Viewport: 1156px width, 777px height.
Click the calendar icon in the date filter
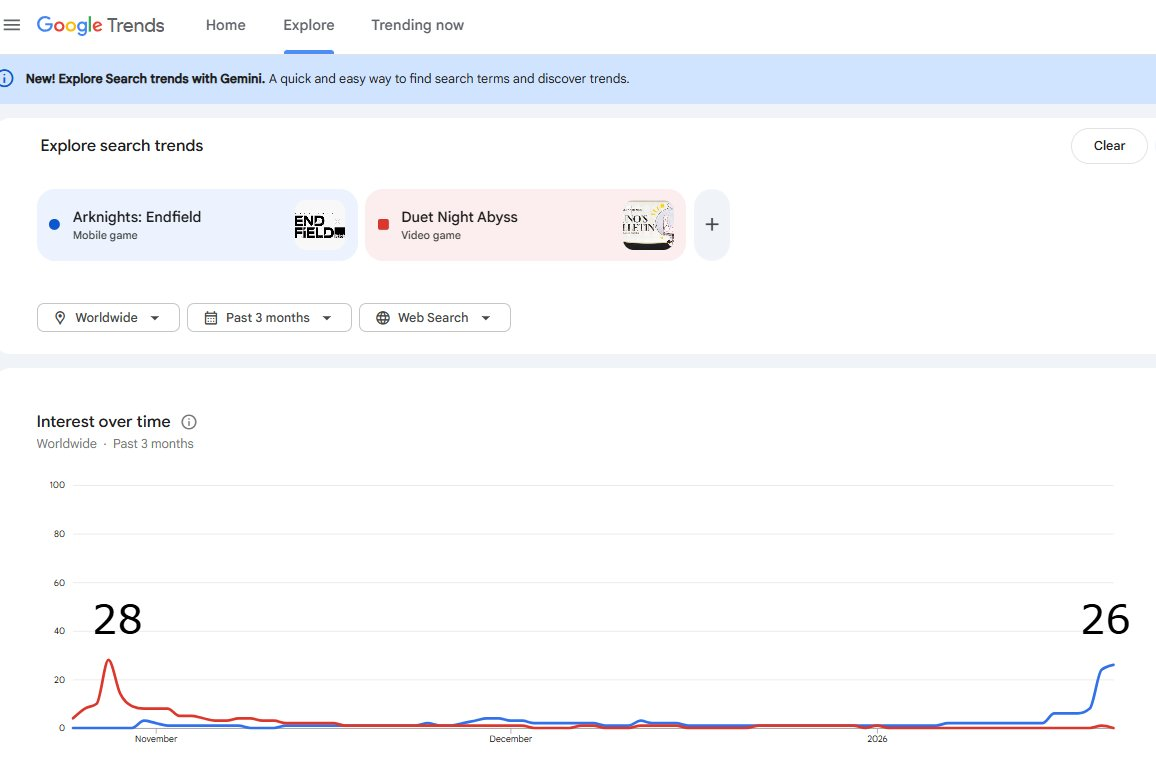pyautogui.click(x=211, y=318)
